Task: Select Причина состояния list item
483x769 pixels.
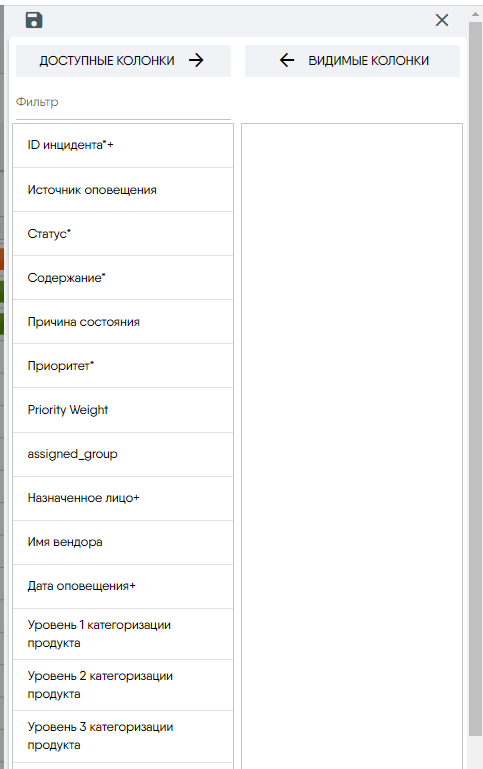Action: coord(123,322)
